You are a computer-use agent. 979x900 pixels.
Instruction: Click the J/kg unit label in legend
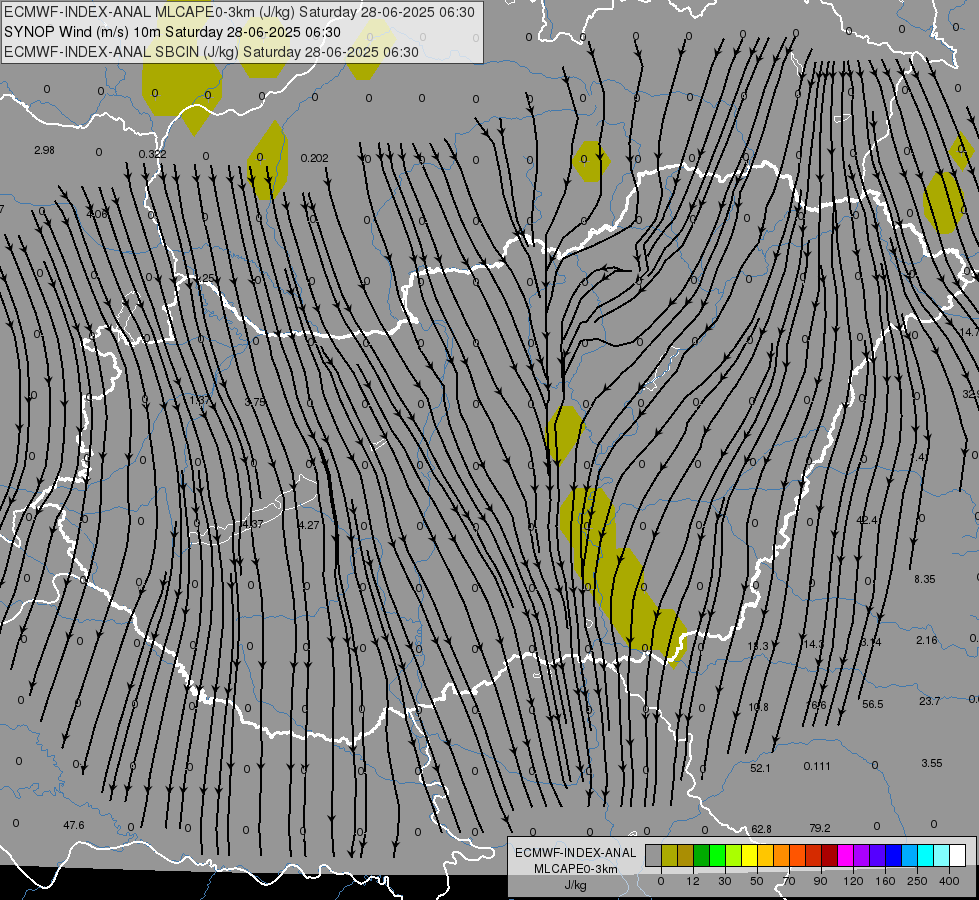(576, 885)
